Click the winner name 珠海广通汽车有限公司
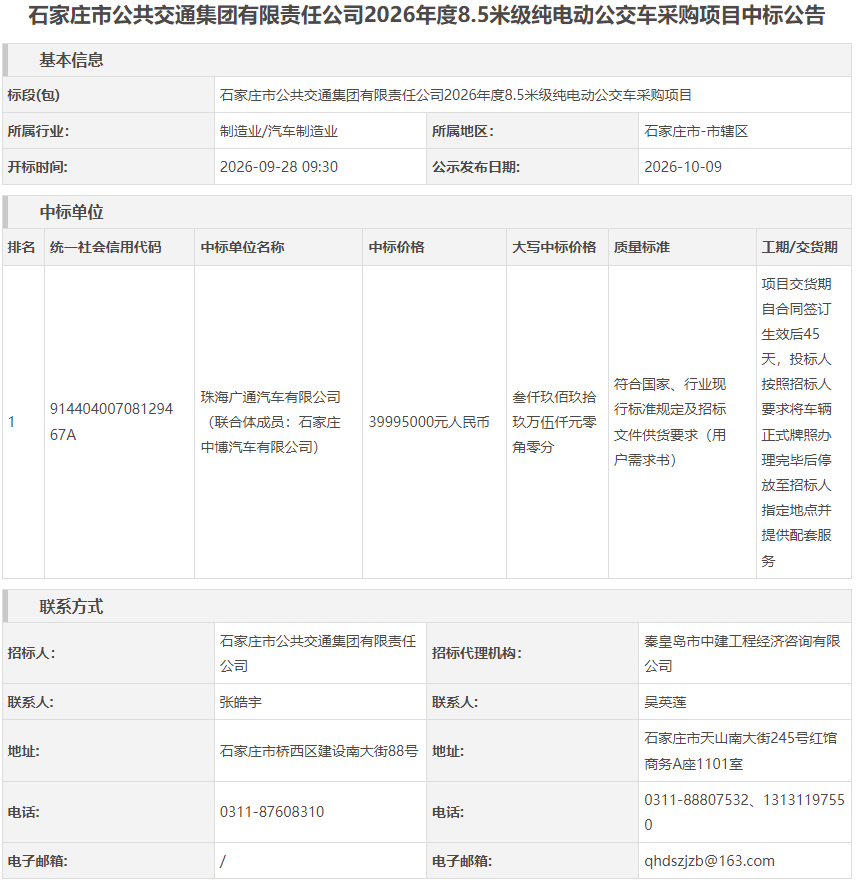The height and width of the screenshot is (882, 856). 271,397
